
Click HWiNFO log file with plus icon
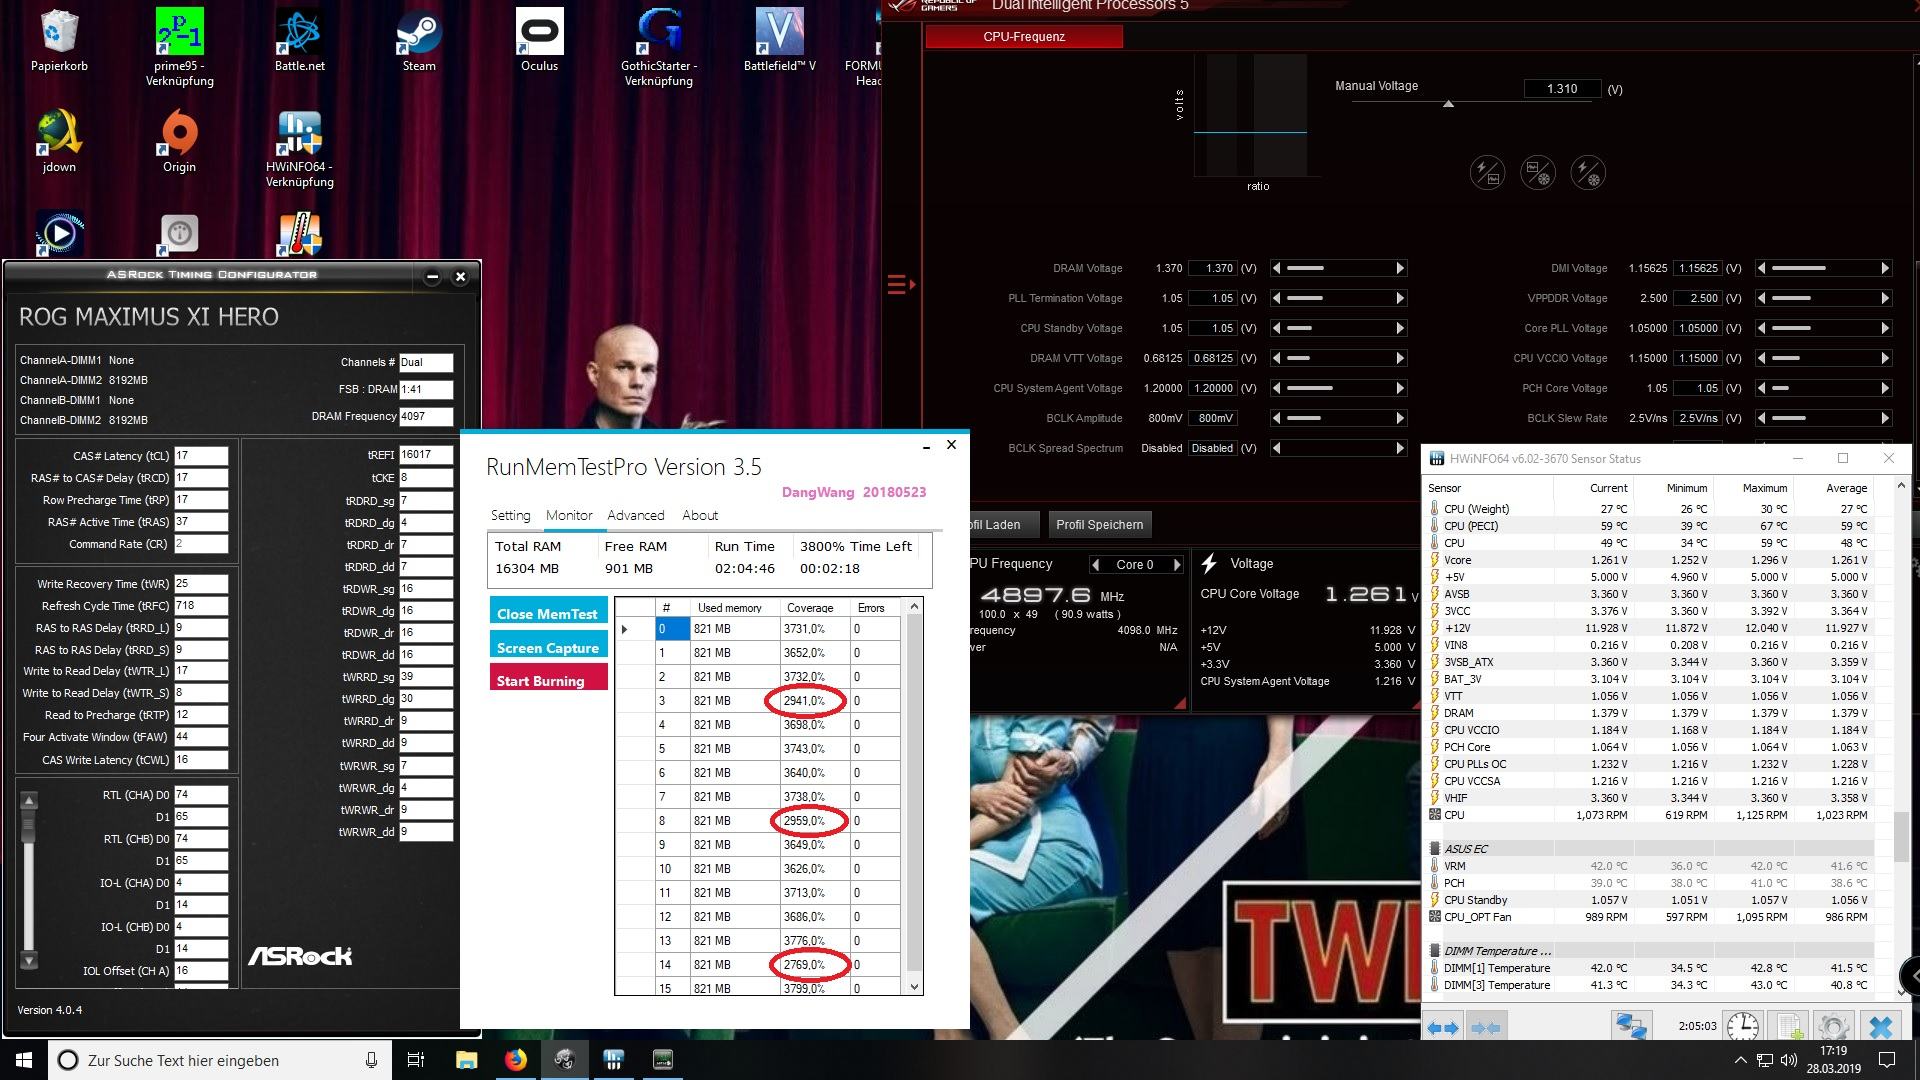click(1788, 1027)
